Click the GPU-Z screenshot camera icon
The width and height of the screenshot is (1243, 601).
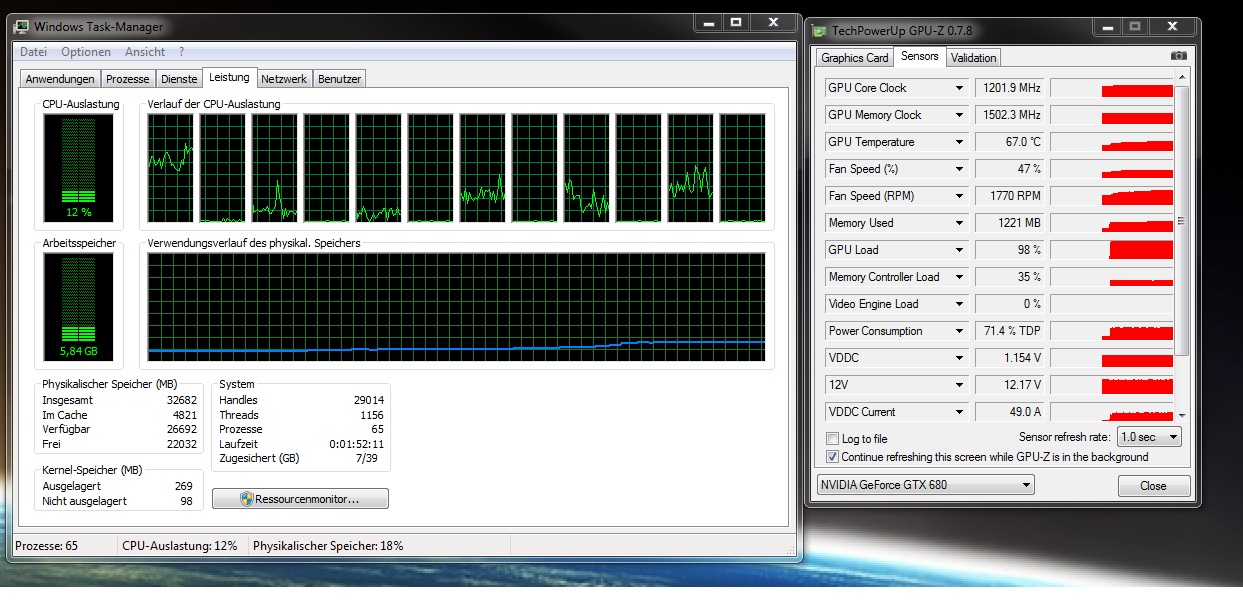click(x=1178, y=57)
